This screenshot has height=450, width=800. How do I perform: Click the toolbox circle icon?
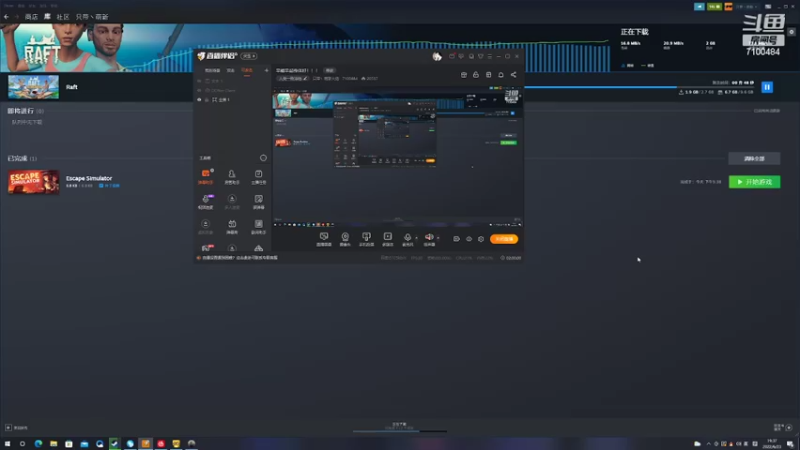(263, 158)
